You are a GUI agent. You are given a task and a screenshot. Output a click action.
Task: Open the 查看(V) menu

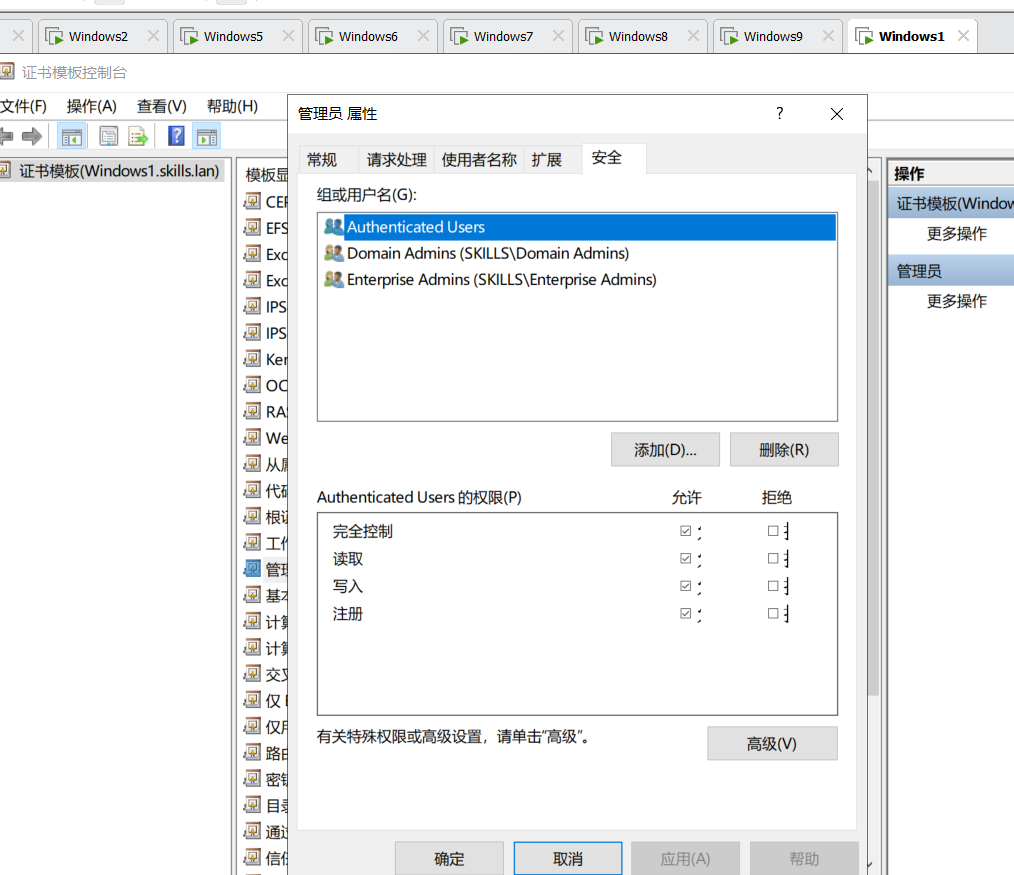pos(162,106)
